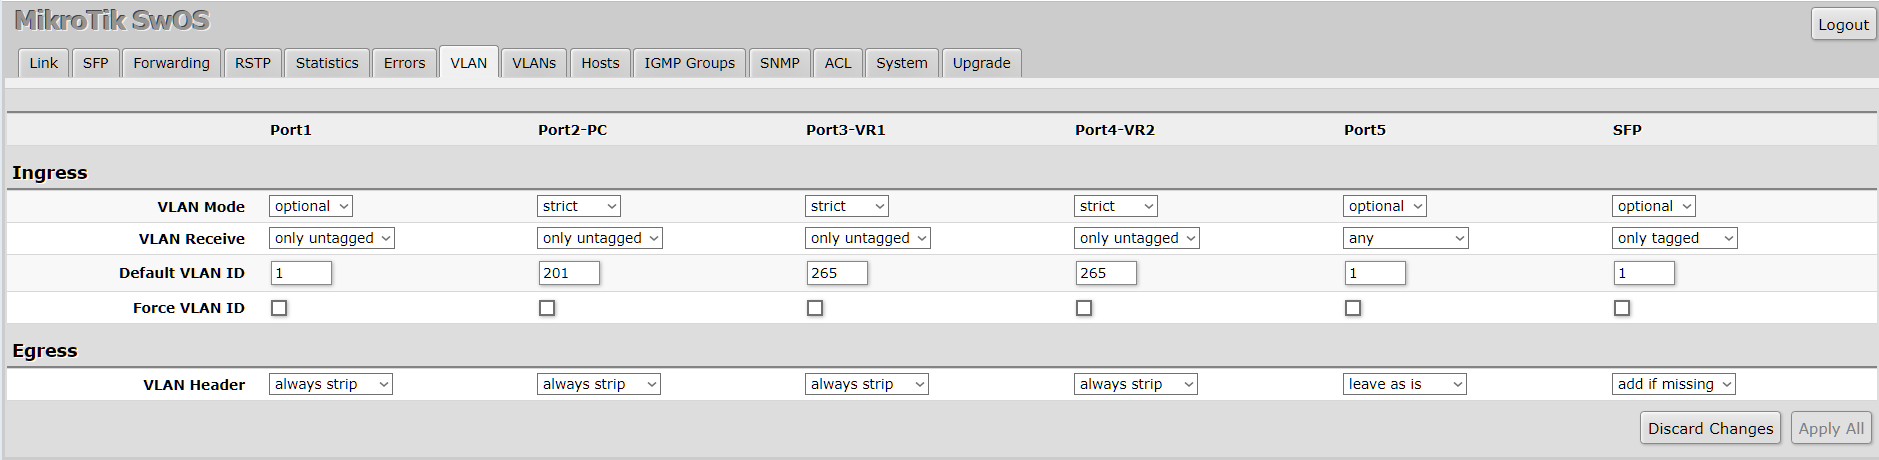Image resolution: width=1879 pixels, height=460 pixels.
Task: Open the Forwarding tab
Action: [x=171, y=63]
